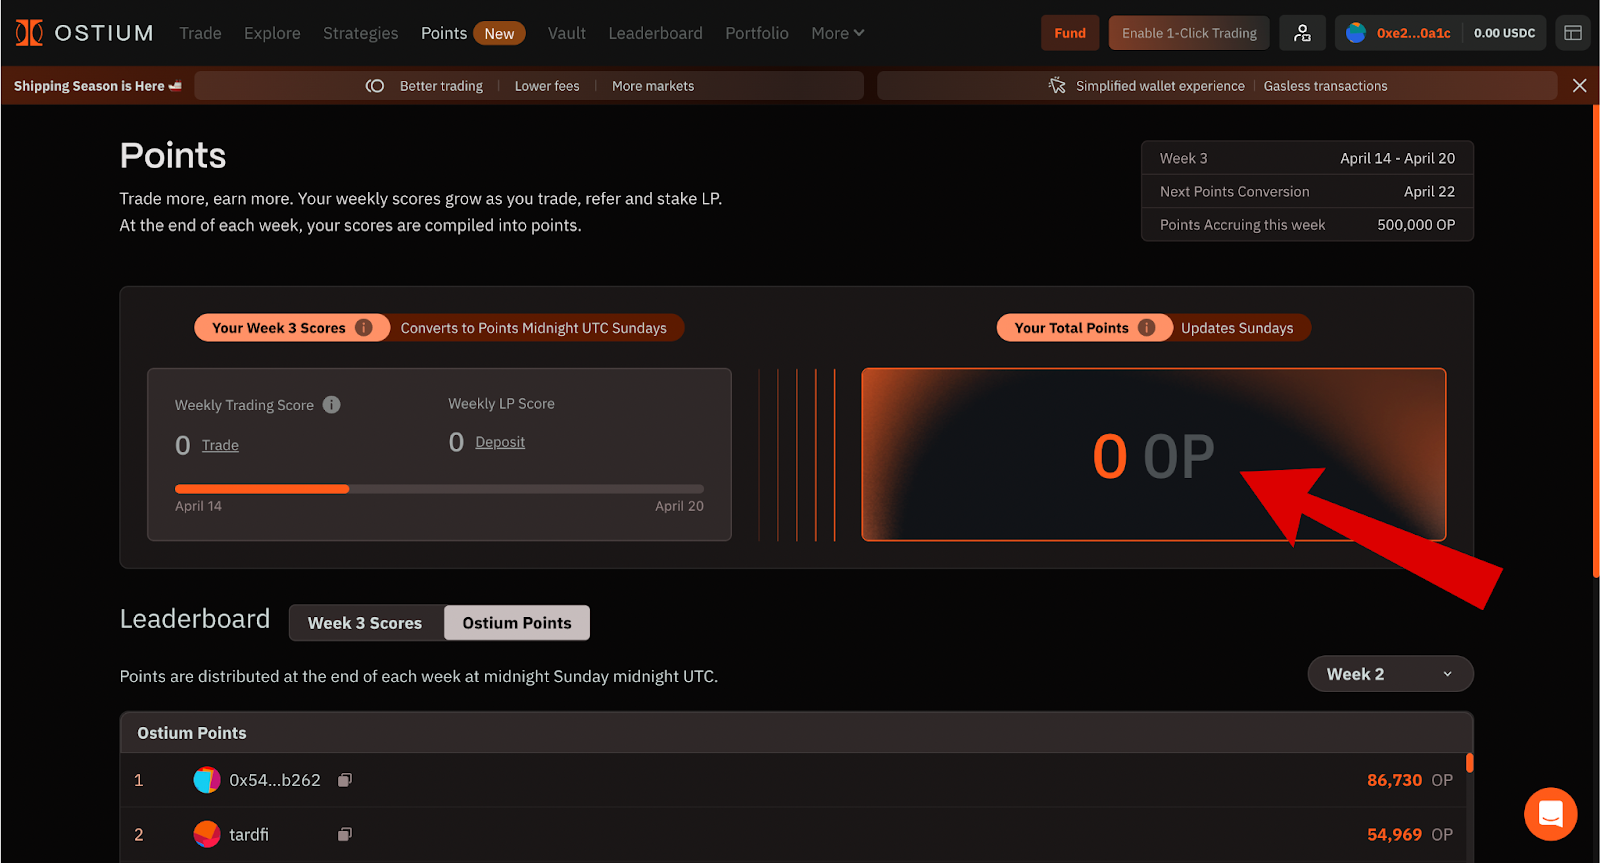This screenshot has height=863, width=1600.
Task: Click Enable 1-Click Trading button
Action: point(1189,33)
